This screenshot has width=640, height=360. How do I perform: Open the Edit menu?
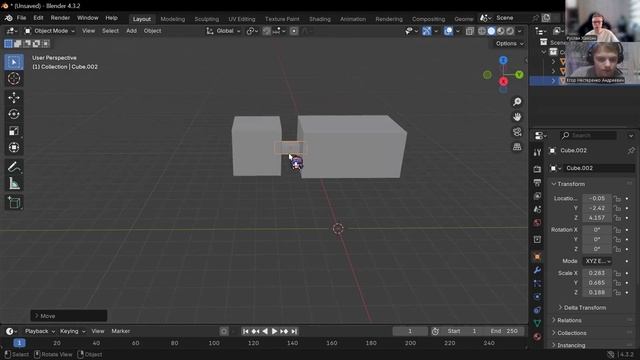coord(38,18)
